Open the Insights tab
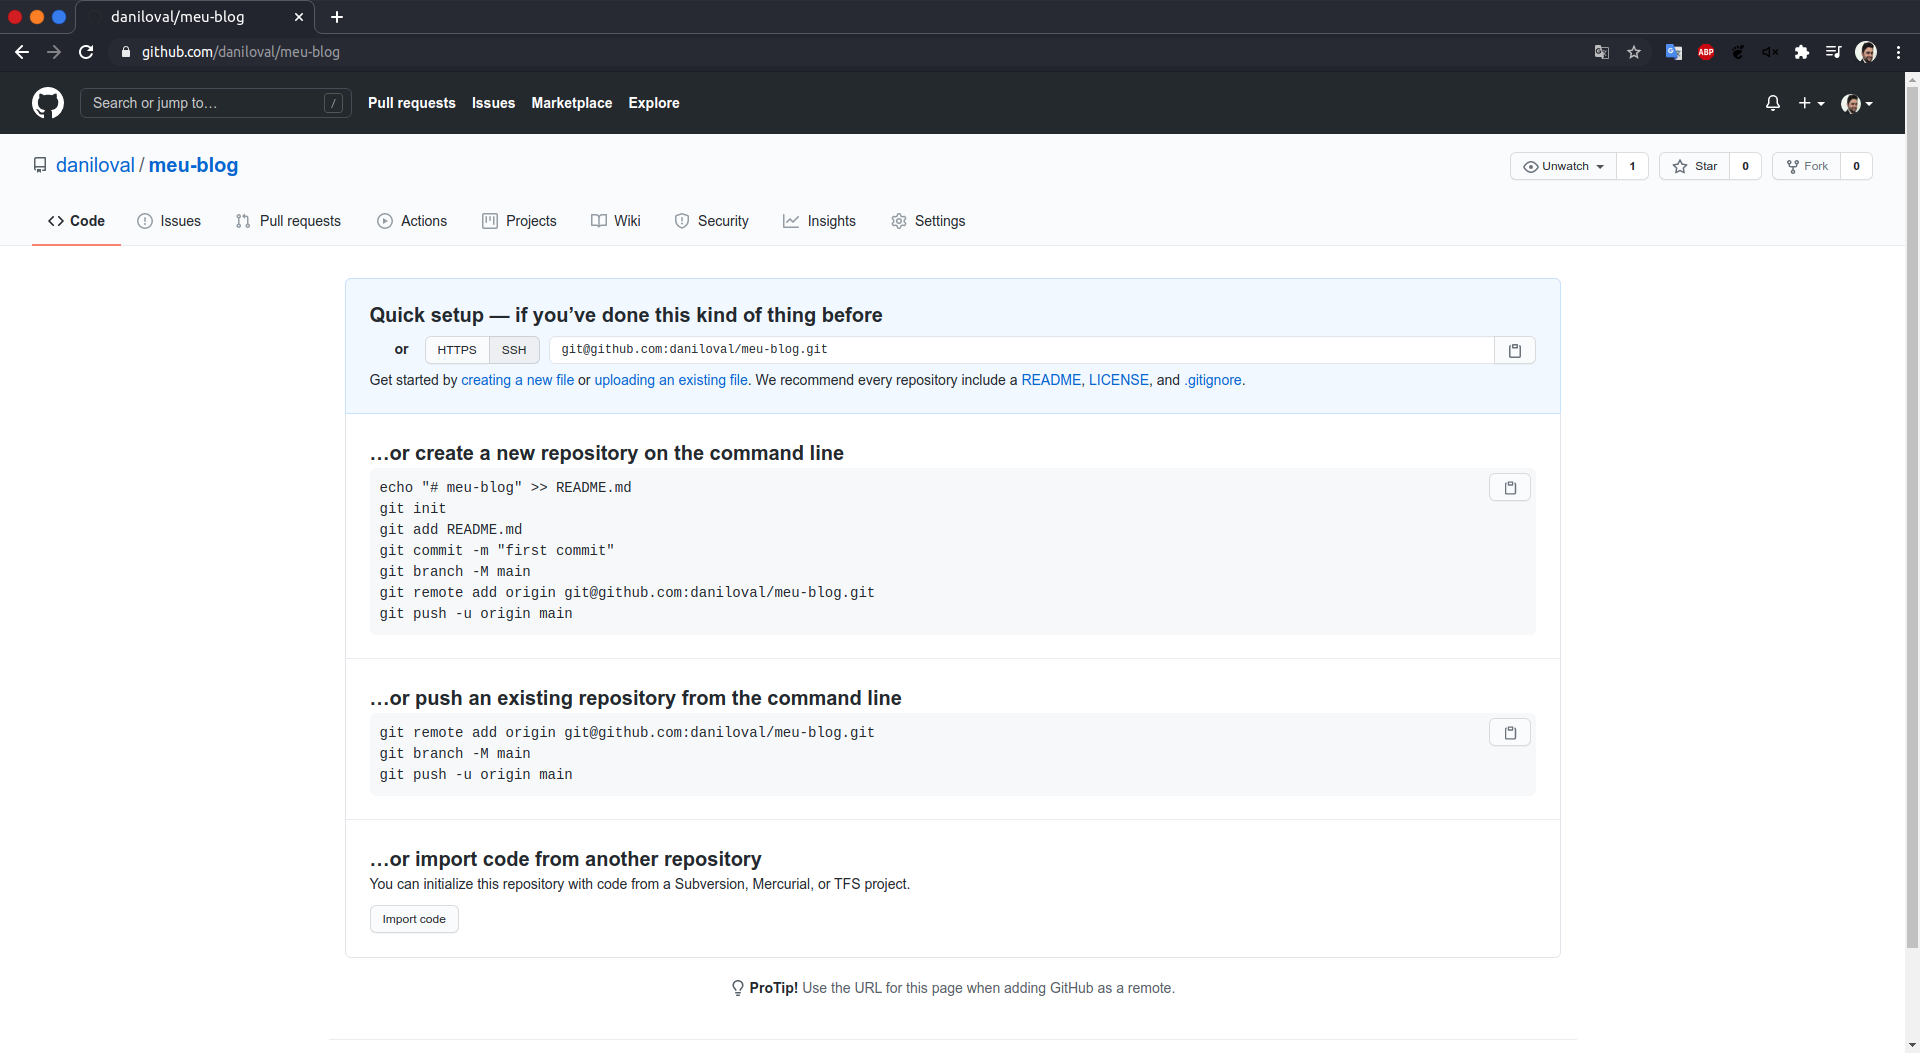This screenshot has width=1920, height=1053. (x=819, y=221)
